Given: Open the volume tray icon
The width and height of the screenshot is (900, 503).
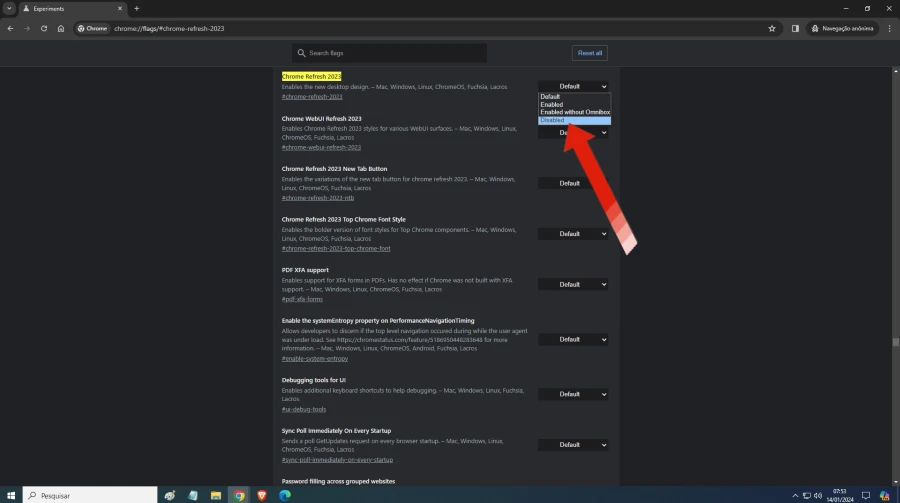Looking at the screenshot, I should point(818,496).
